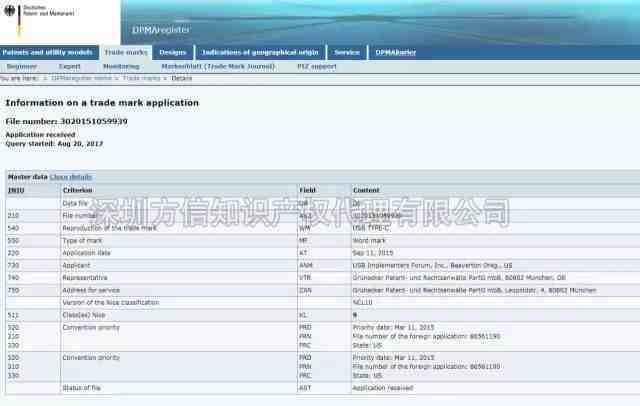This screenshot has width=640, height=406.
Task: Follow the Trade marks breadcrumb link
Action: pos(141,78)
